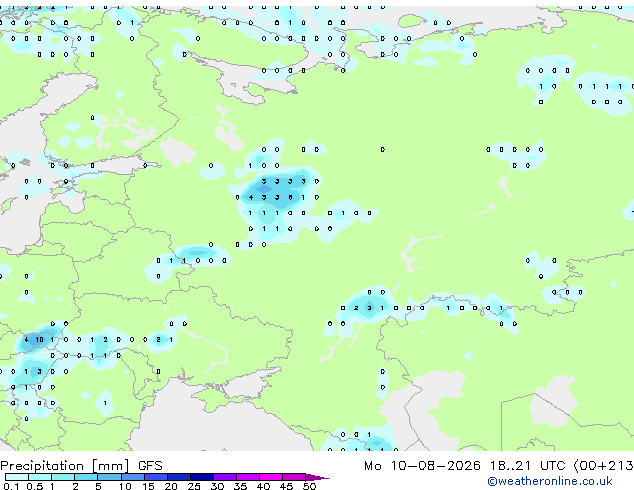Click the '10' precipitation value on map
The height and width of the screenshot is (490, 634).
pos(39,340)
